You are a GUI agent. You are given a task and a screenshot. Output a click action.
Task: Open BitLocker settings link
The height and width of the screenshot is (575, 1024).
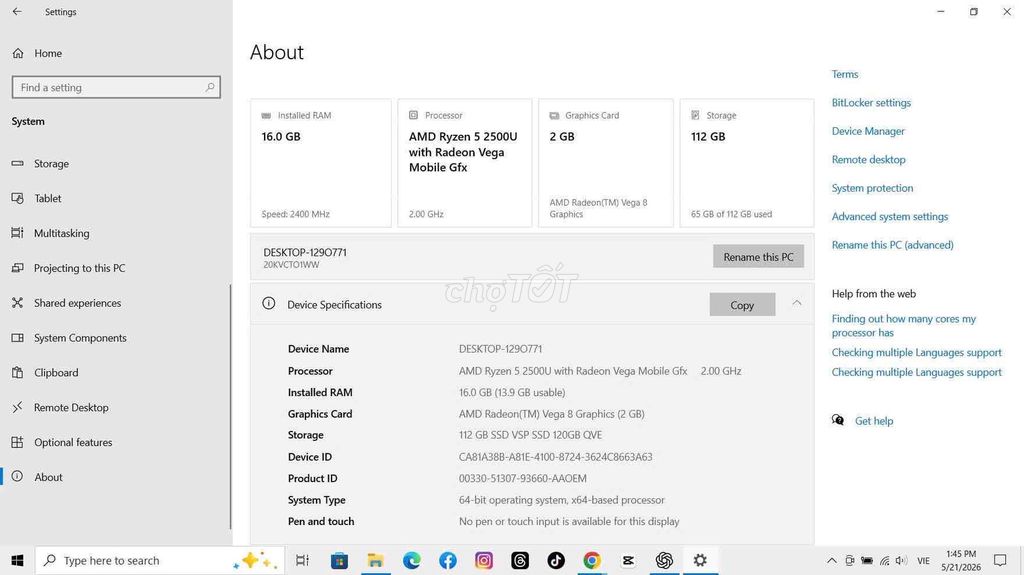point(871,103)
